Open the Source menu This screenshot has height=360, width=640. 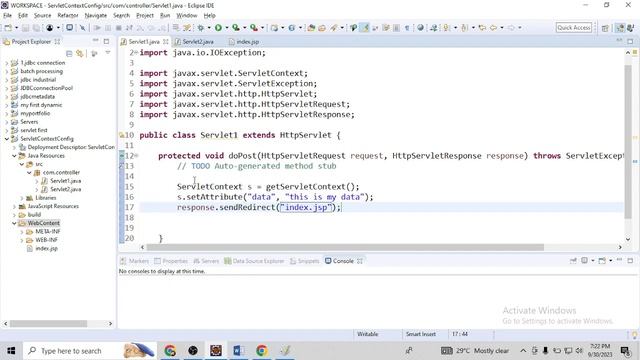click(42, 16)
